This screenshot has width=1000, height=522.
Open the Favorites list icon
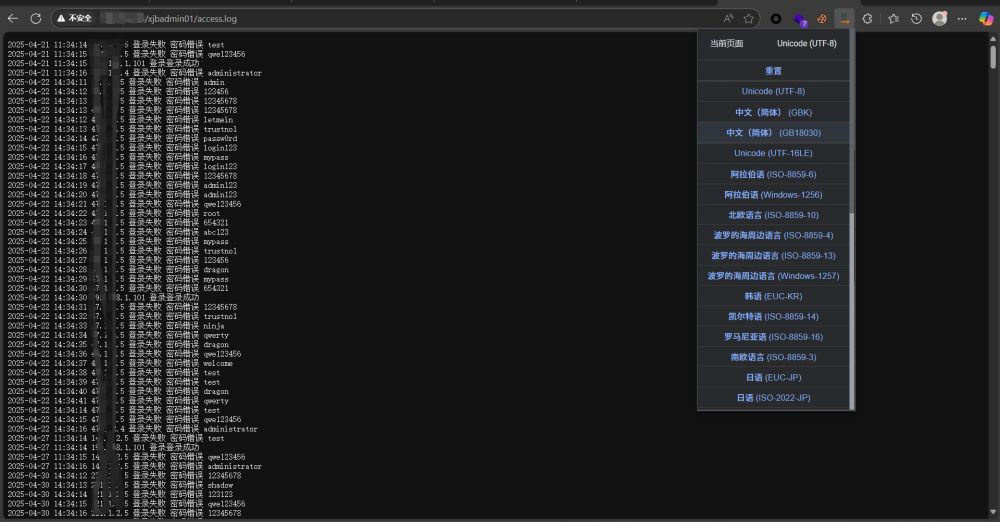[893, 18]
